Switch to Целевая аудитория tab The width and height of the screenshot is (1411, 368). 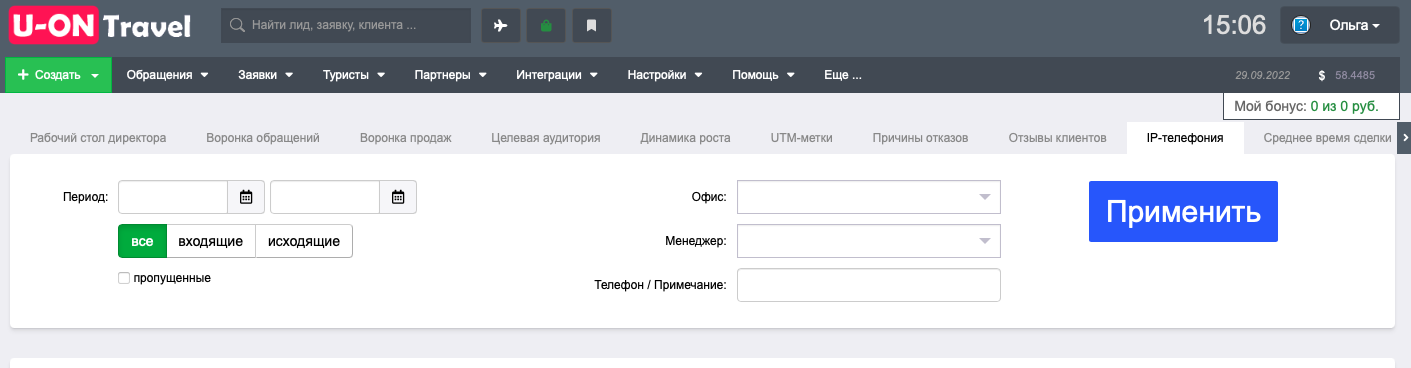[546, 138]
